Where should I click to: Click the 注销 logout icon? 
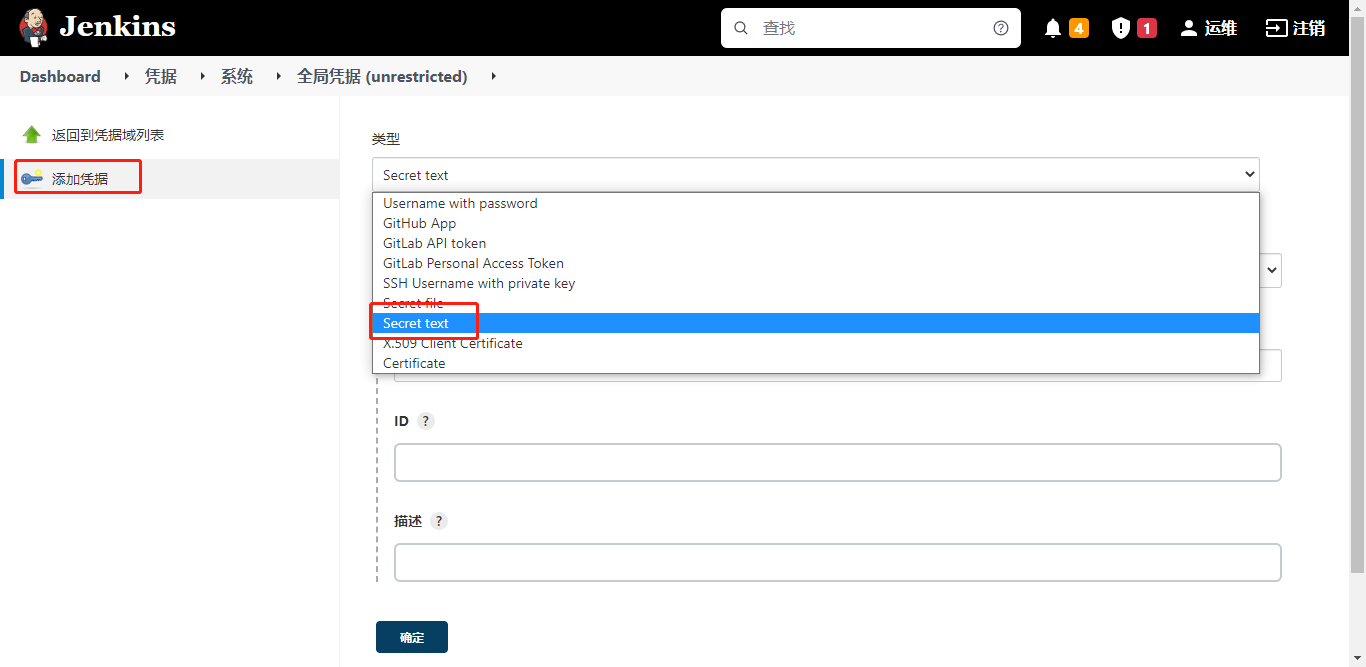1276,28
